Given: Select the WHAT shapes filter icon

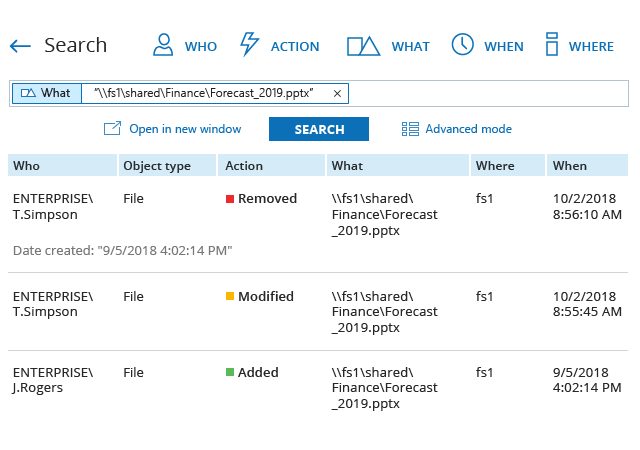Looking at the screenshot, I should (363, 46).
